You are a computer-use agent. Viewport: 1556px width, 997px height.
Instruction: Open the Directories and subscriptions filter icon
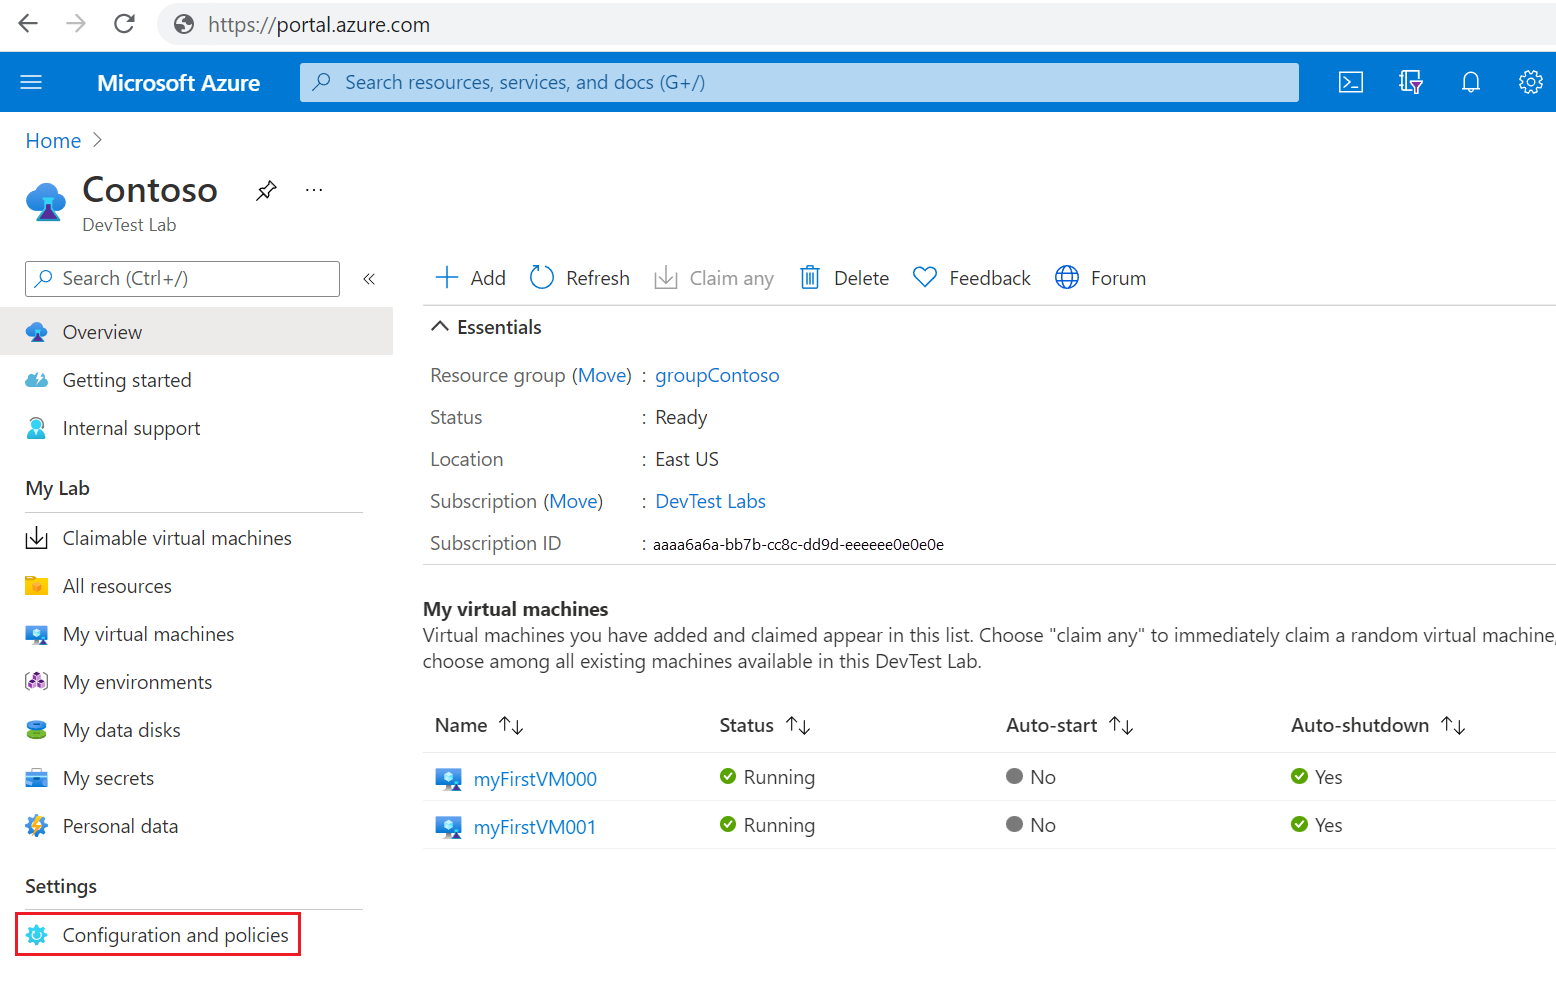1411,82
